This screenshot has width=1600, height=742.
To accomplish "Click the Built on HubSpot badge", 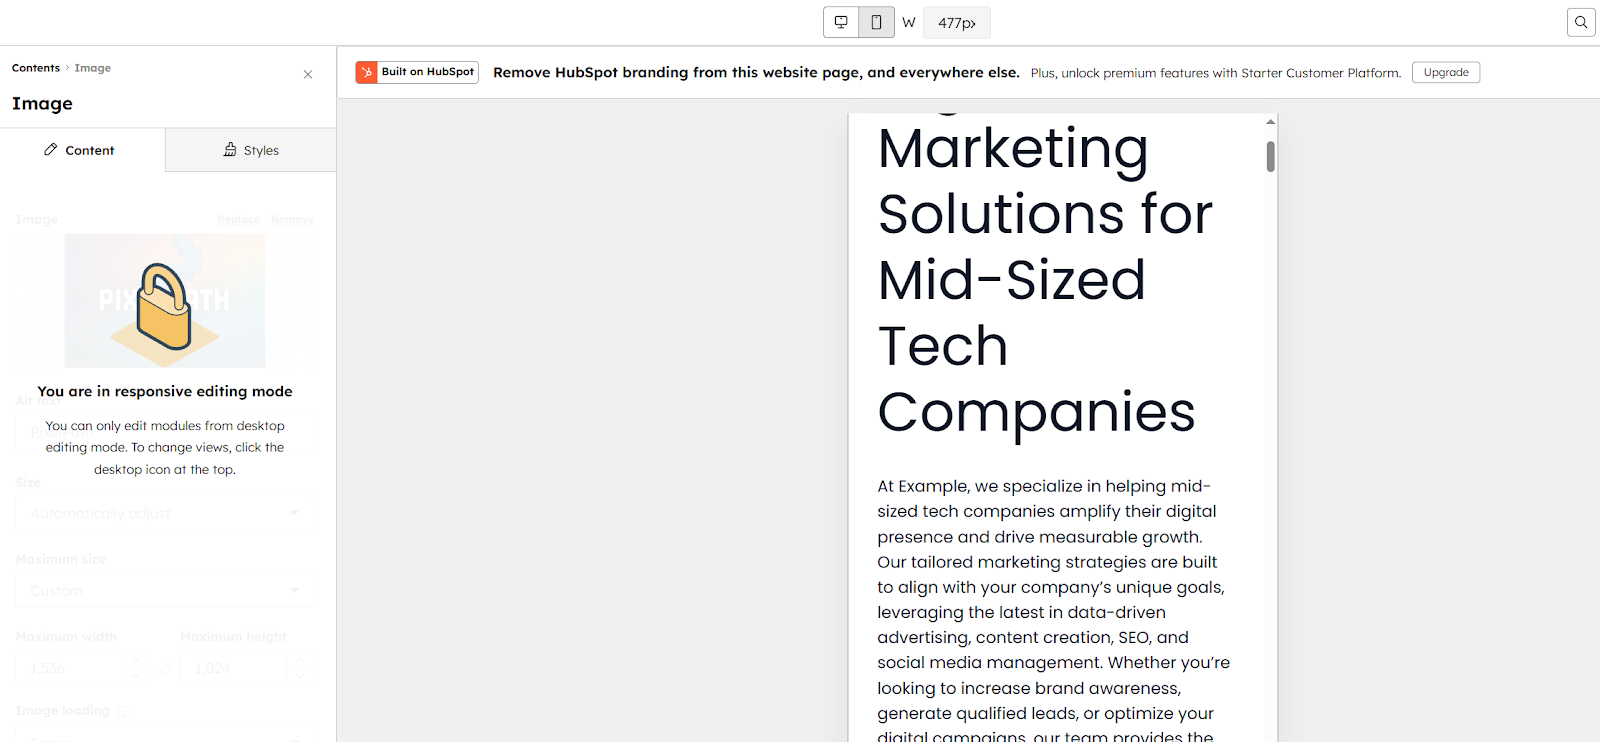I will click(x=417, y=72).
